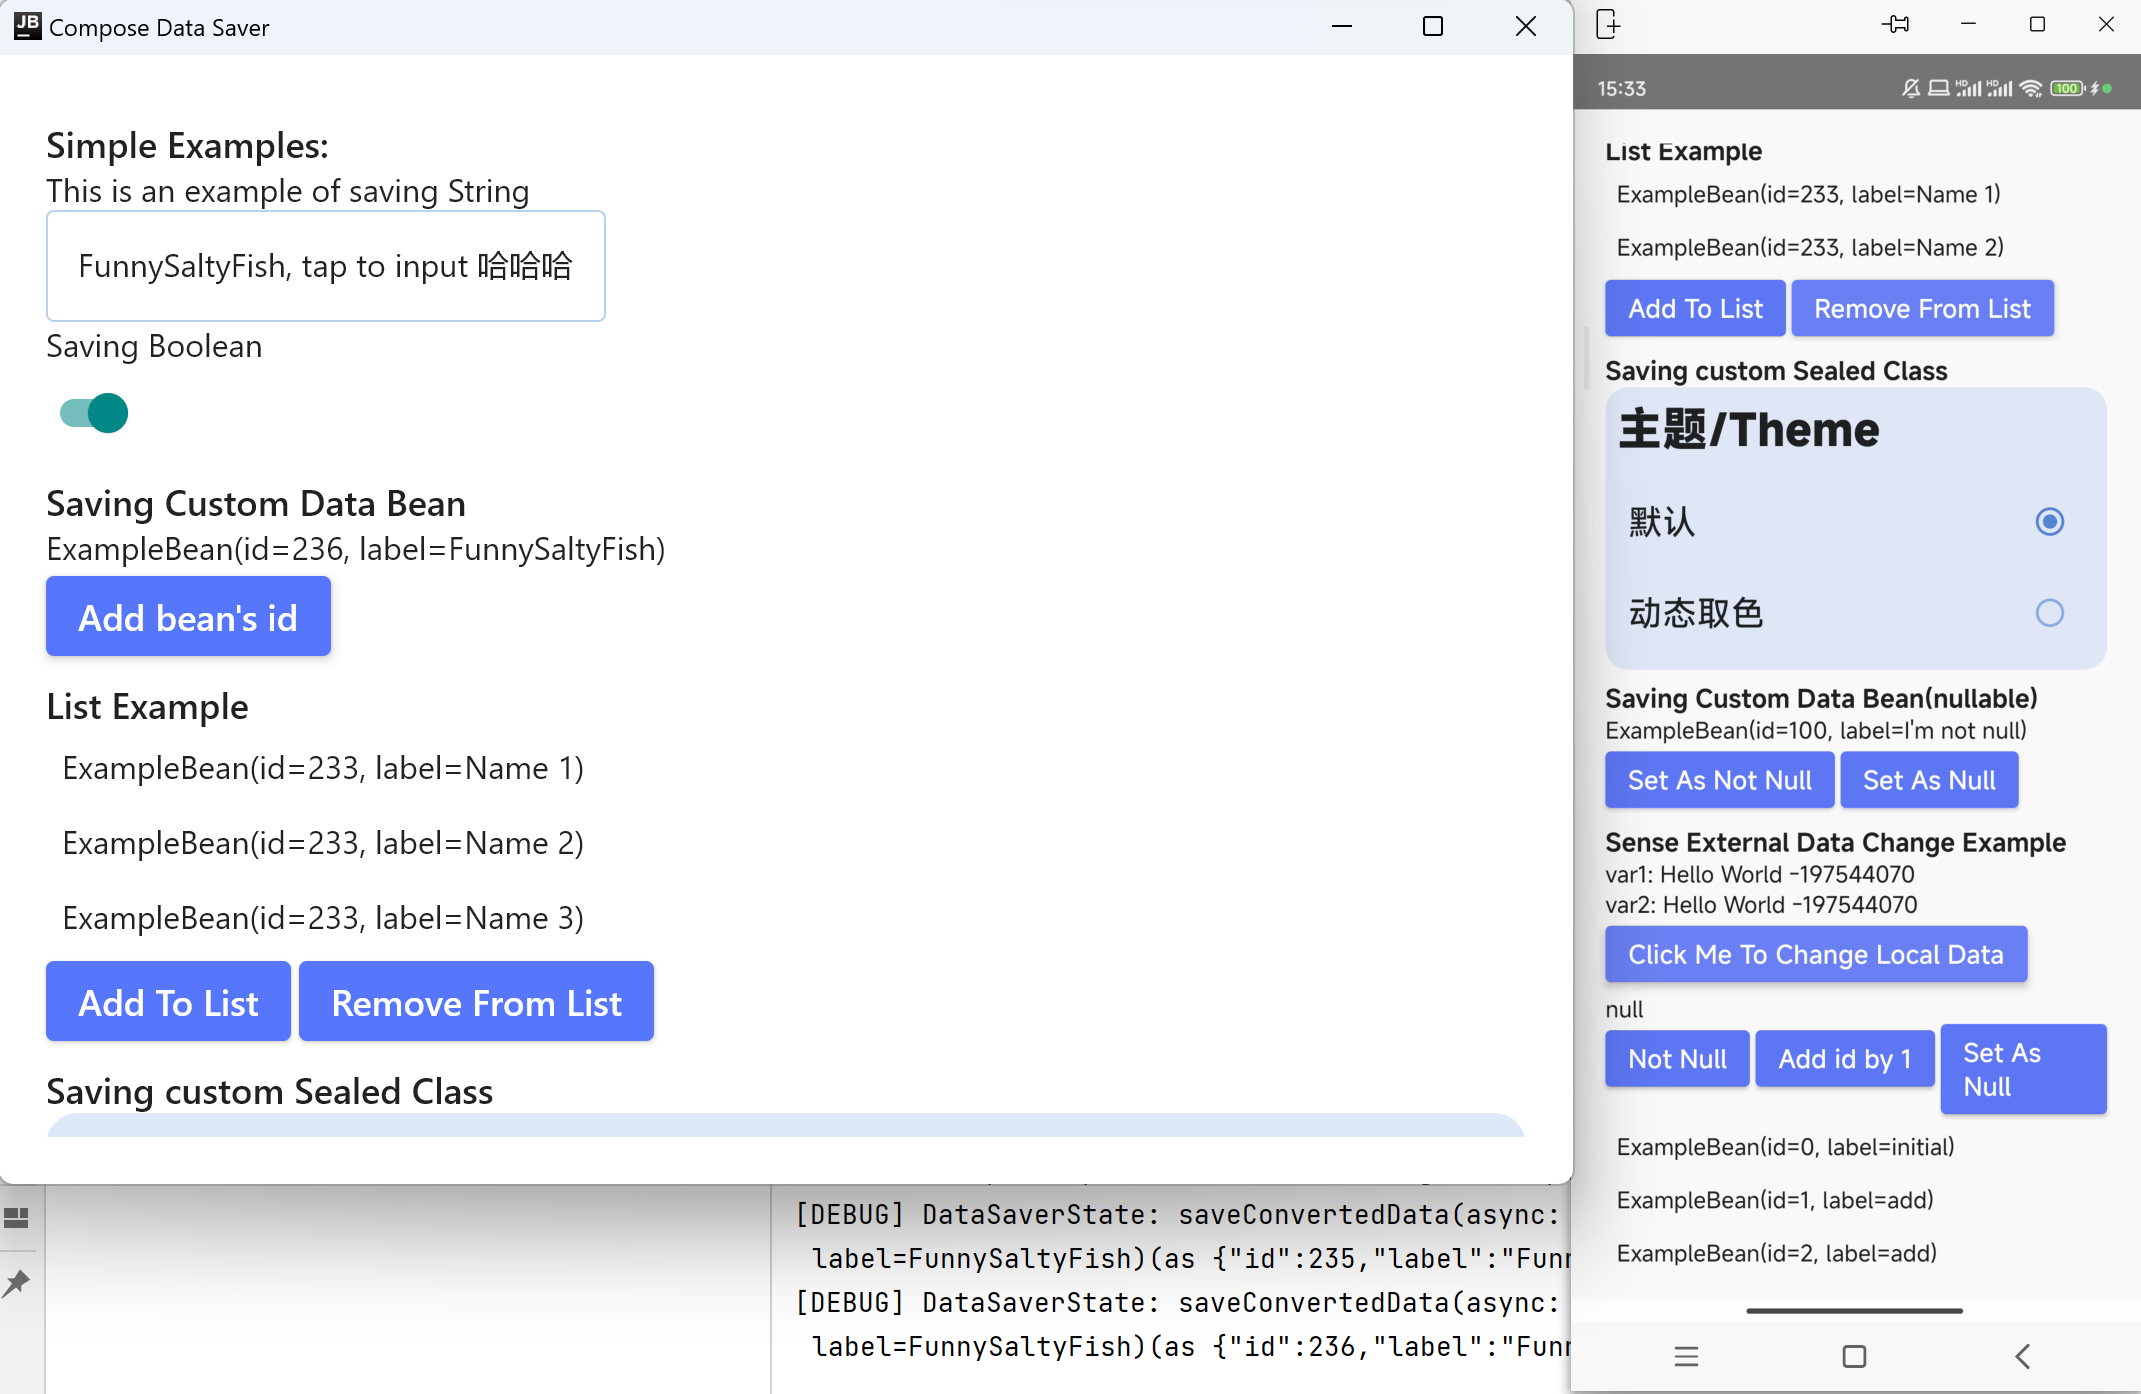Tap Click Me To Change Local Data
This screenshot has width=2141, height=1394.
pyautogui.click(x=1815, y=954)
